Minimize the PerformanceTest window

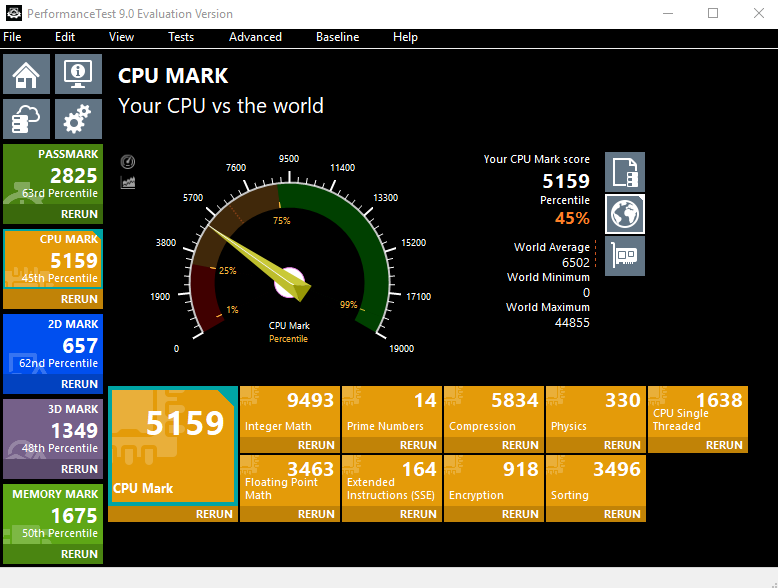(x=668, y=13)
